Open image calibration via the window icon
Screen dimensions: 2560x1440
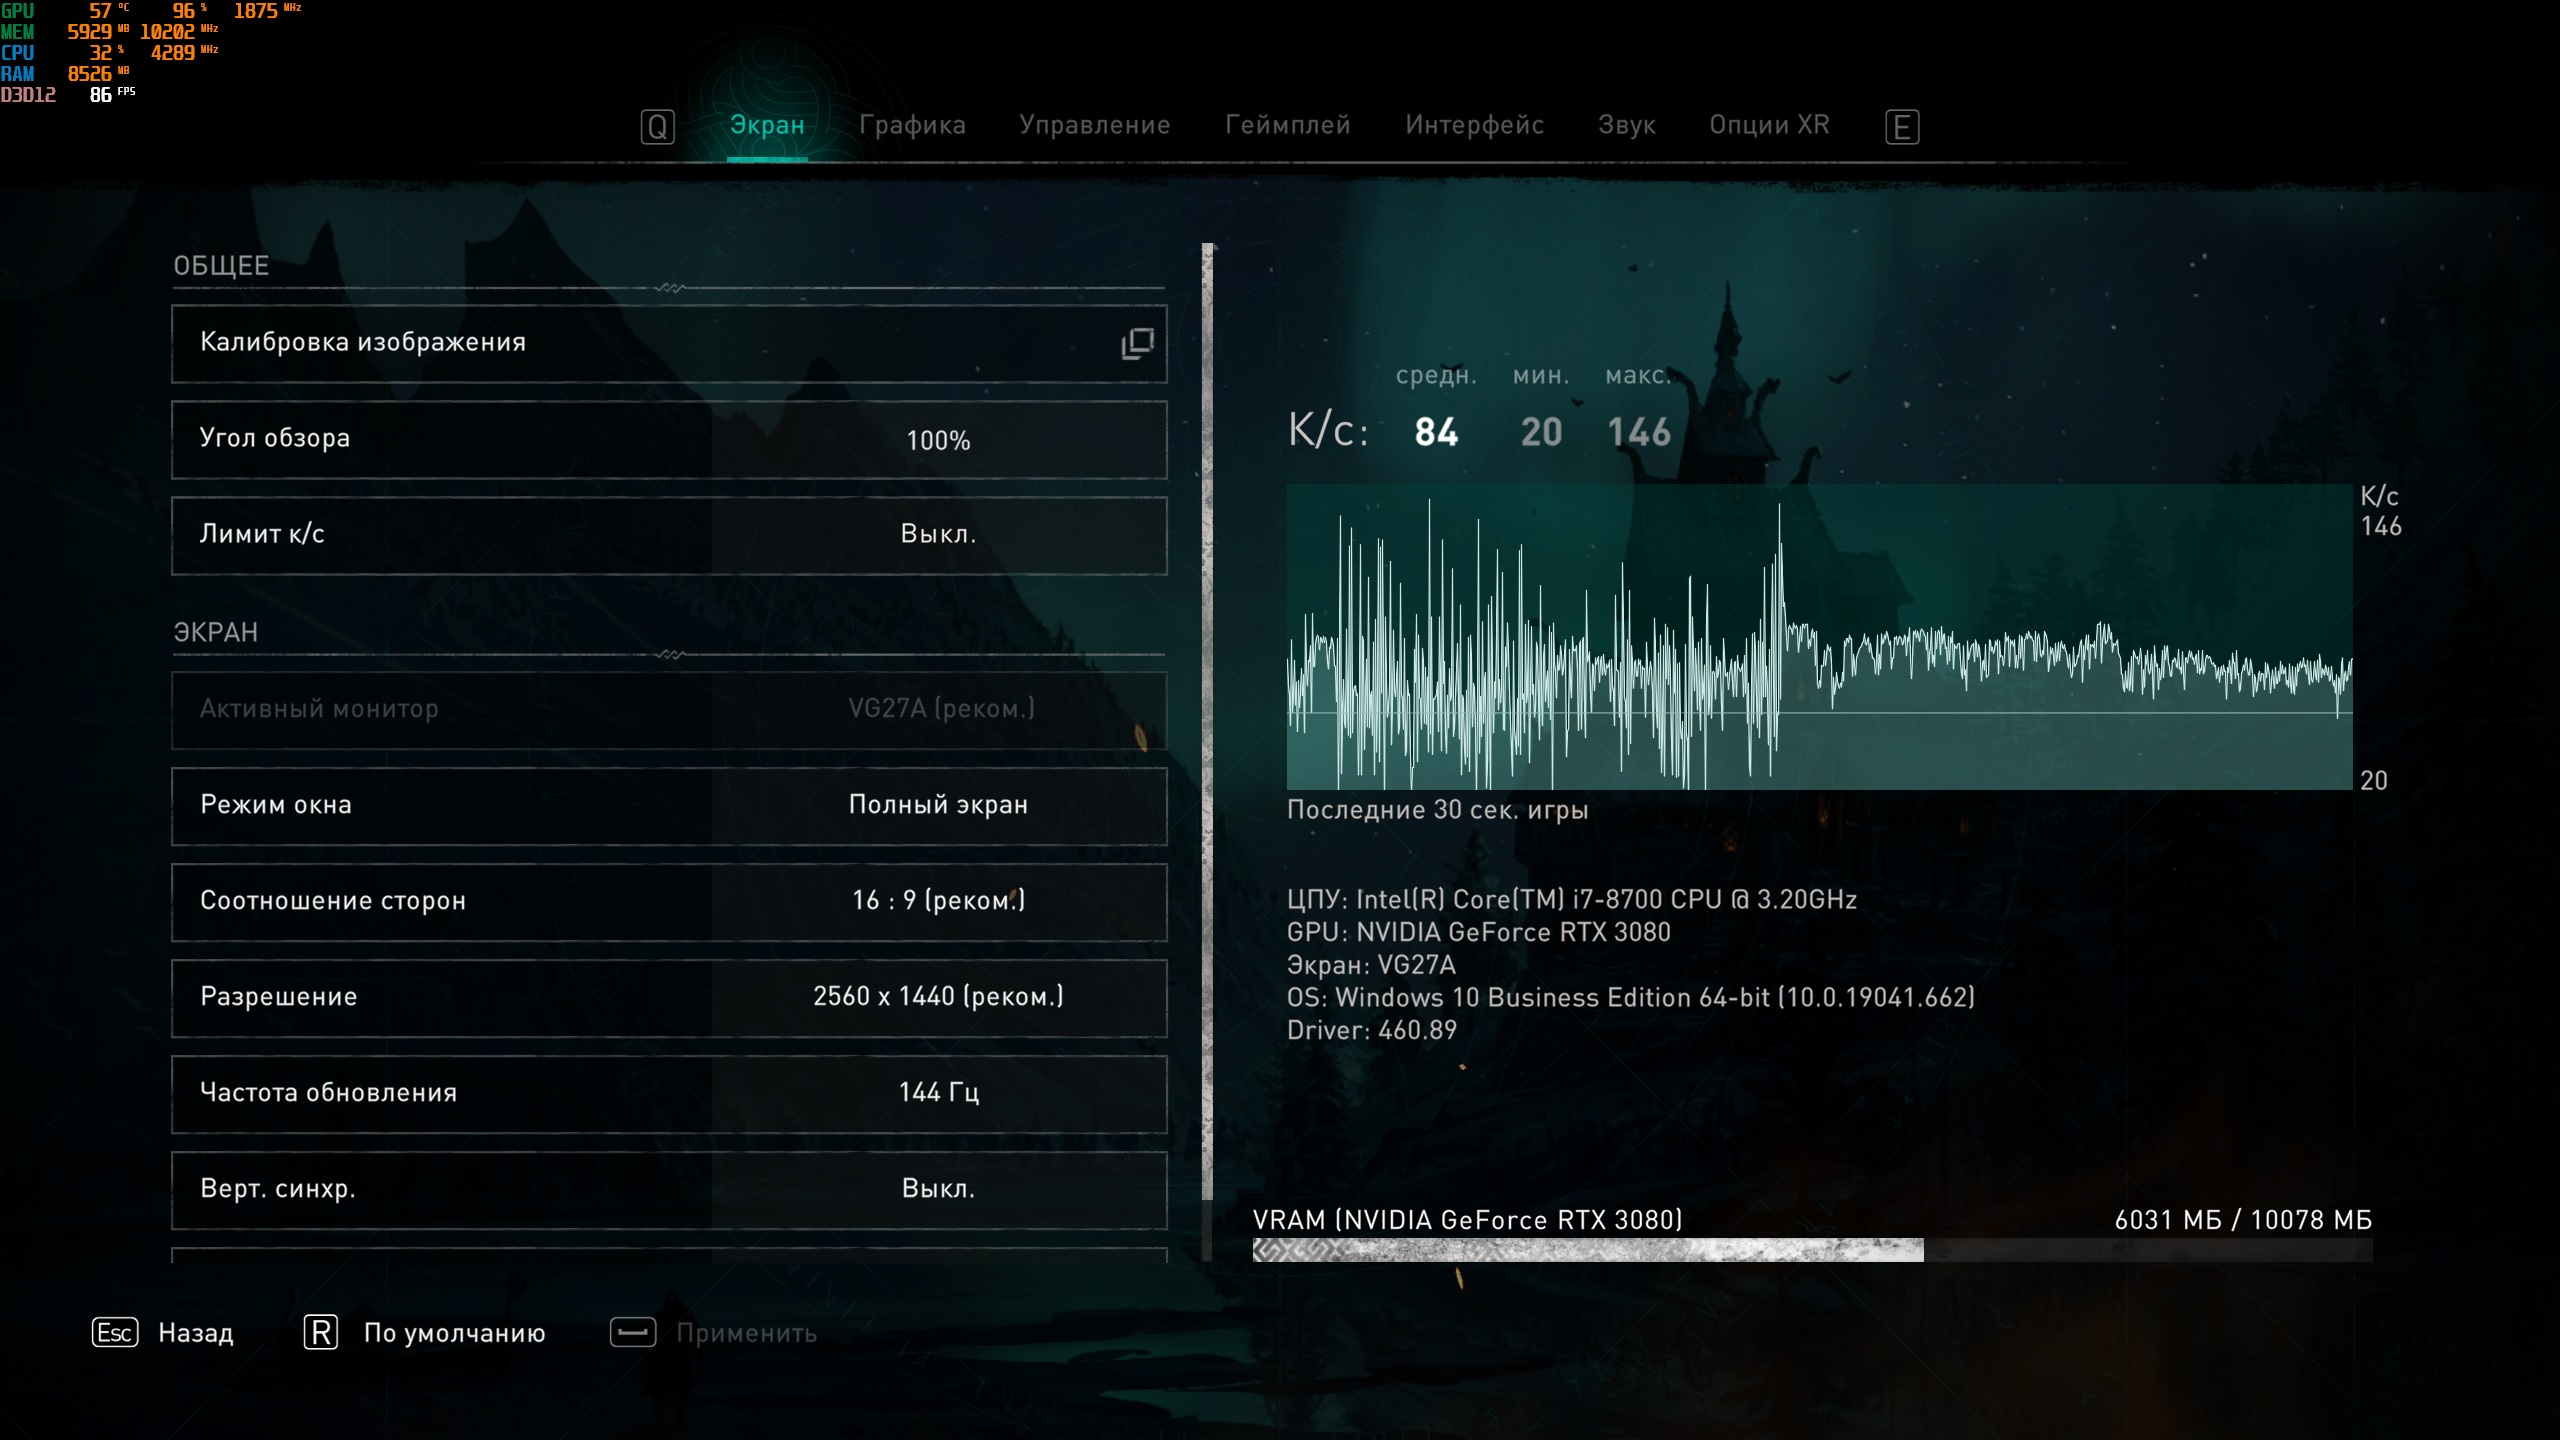[x=1137, y=343]
